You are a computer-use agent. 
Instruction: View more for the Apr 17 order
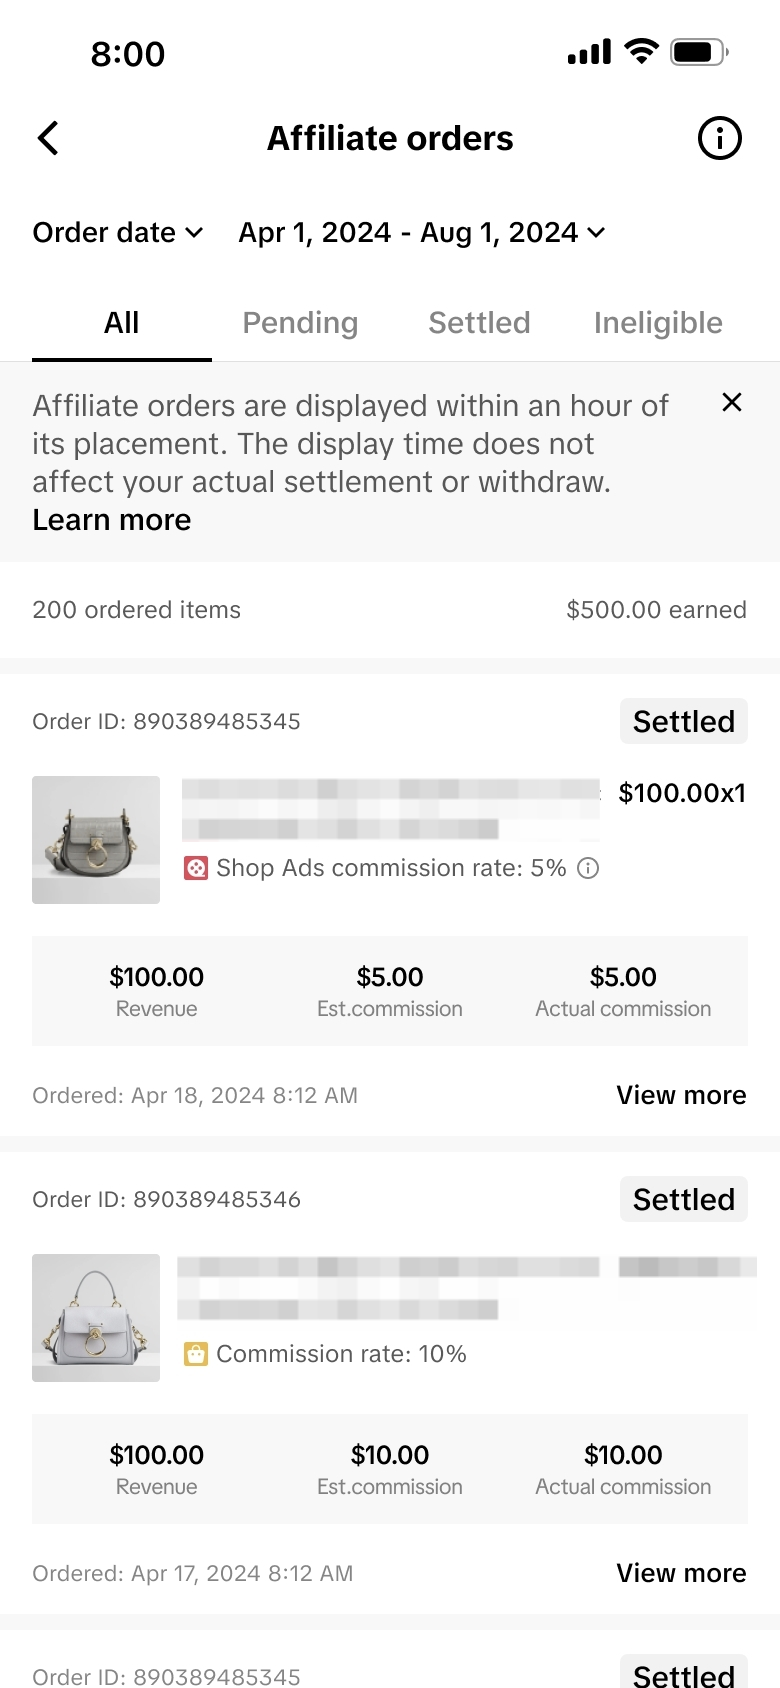click(x=681, y=1573)
